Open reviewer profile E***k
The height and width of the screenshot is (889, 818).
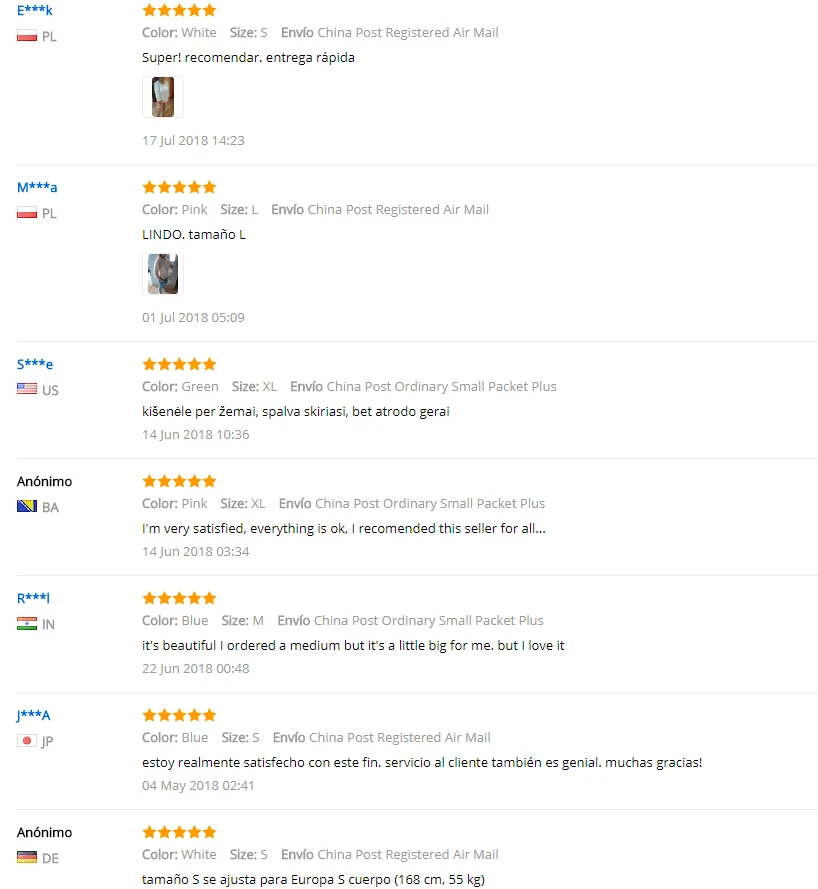[x=35, y=10]
